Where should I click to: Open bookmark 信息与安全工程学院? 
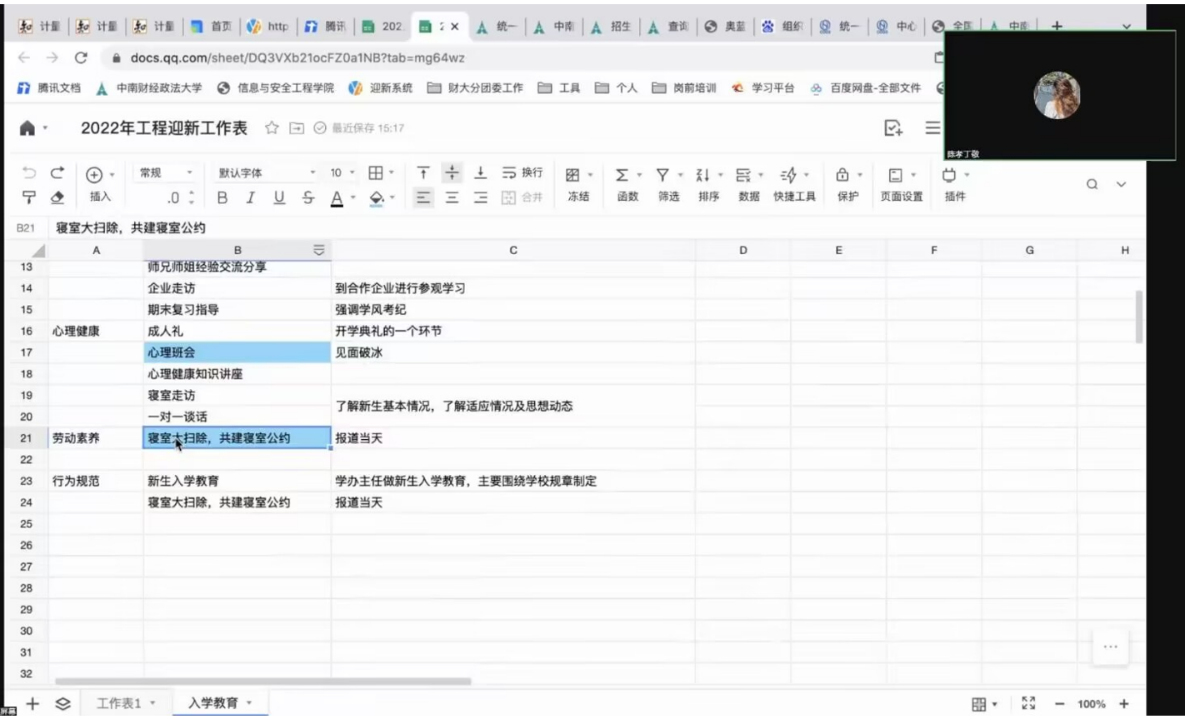coord(275,88)
